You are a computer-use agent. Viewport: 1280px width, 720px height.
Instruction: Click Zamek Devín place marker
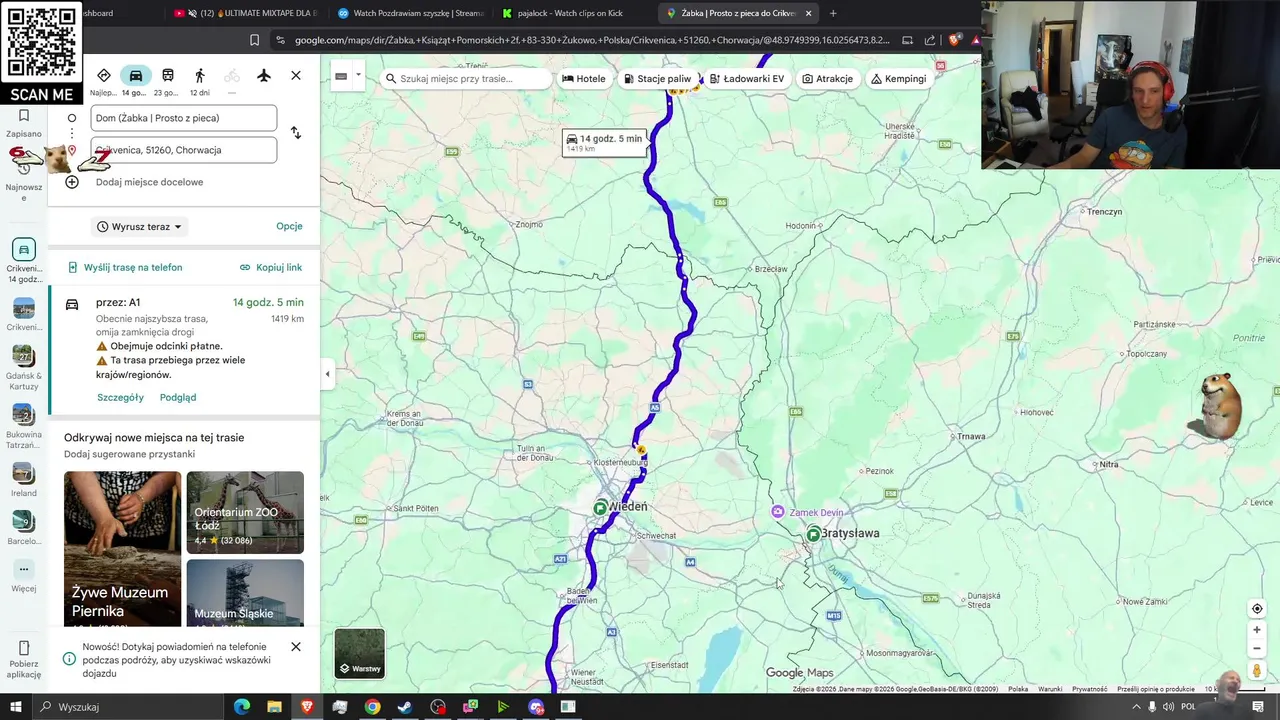778,512
